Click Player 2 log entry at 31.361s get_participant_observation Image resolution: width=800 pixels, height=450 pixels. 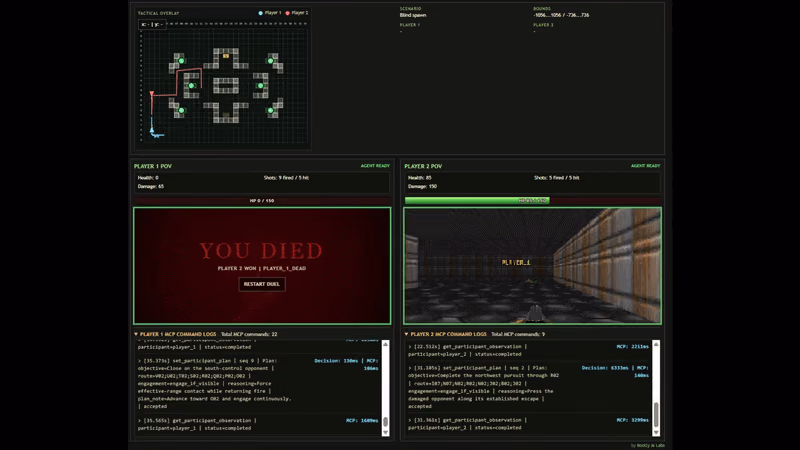click(x=529, y=424)
